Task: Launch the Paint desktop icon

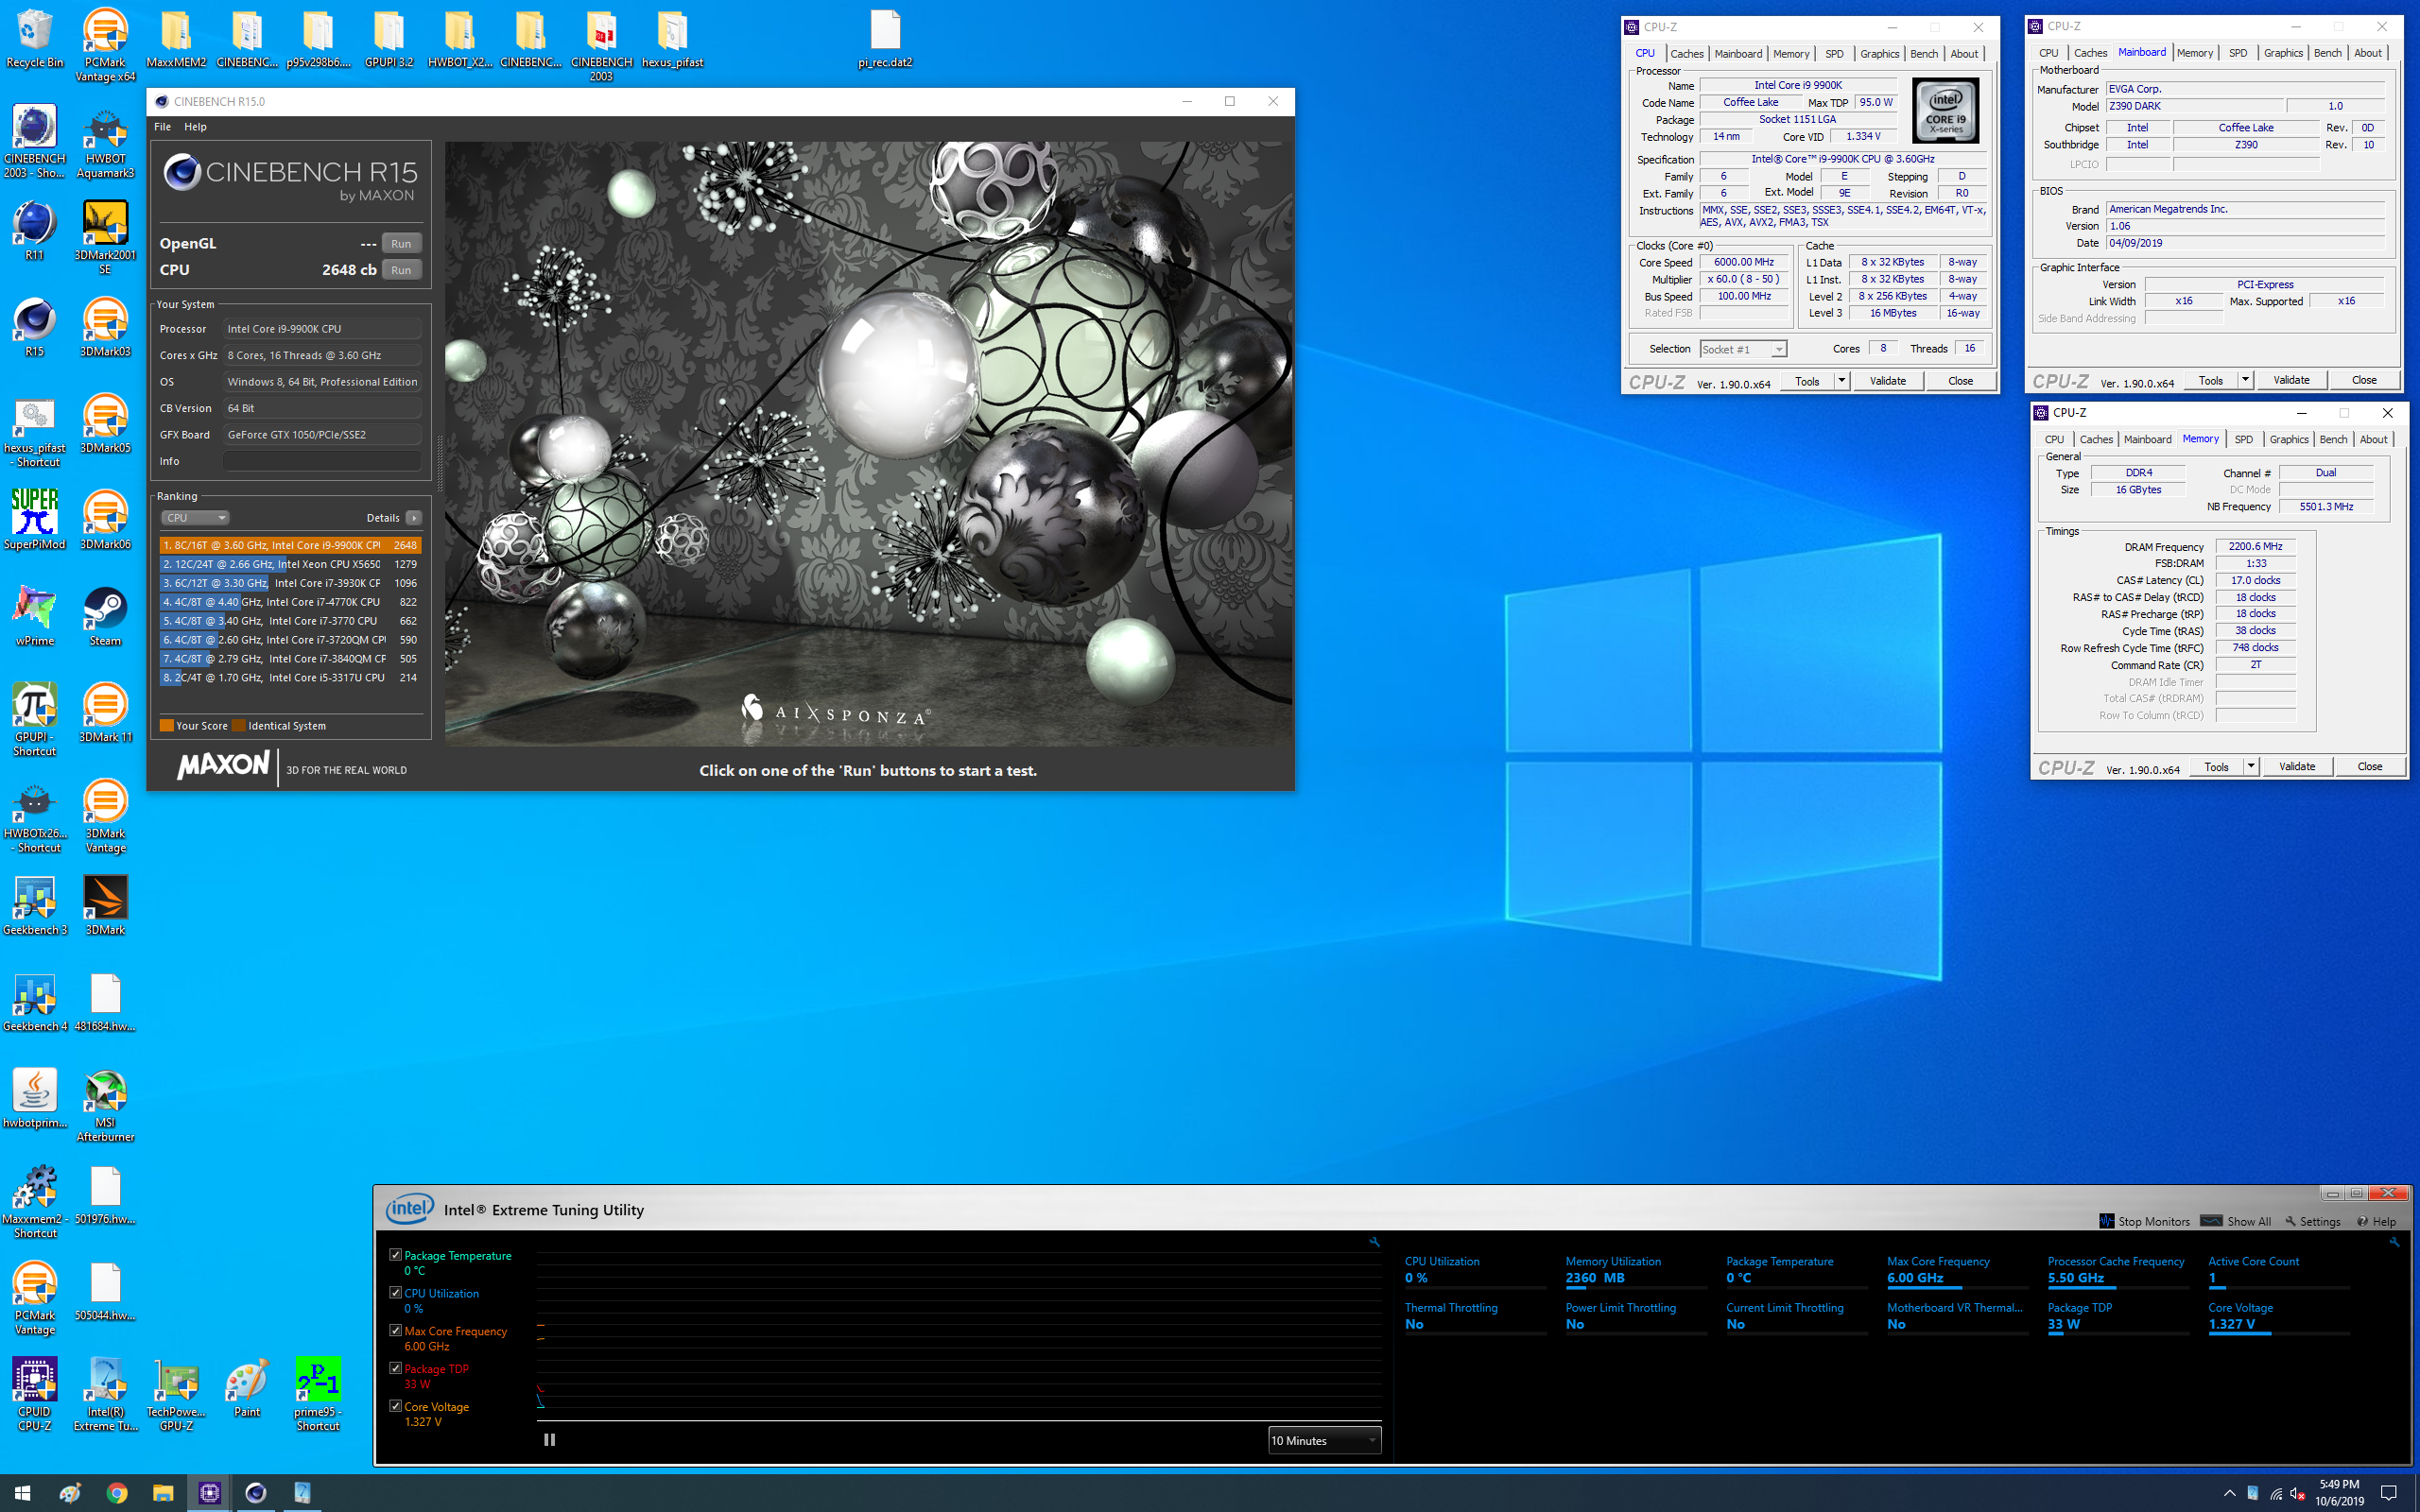Action: pos(247,1387)
